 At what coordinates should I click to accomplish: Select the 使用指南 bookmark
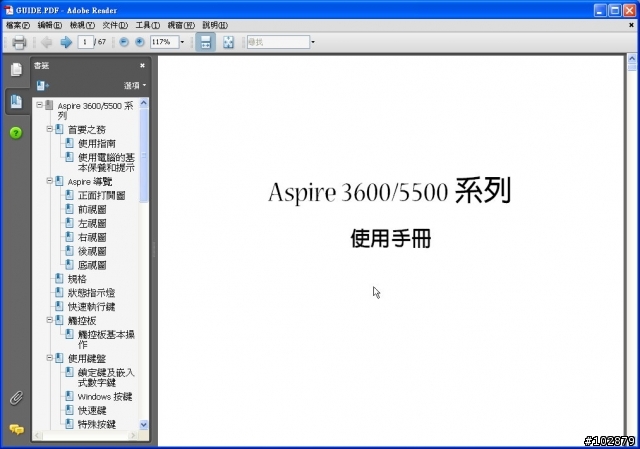pyautogui.click(x=97, y=144)
